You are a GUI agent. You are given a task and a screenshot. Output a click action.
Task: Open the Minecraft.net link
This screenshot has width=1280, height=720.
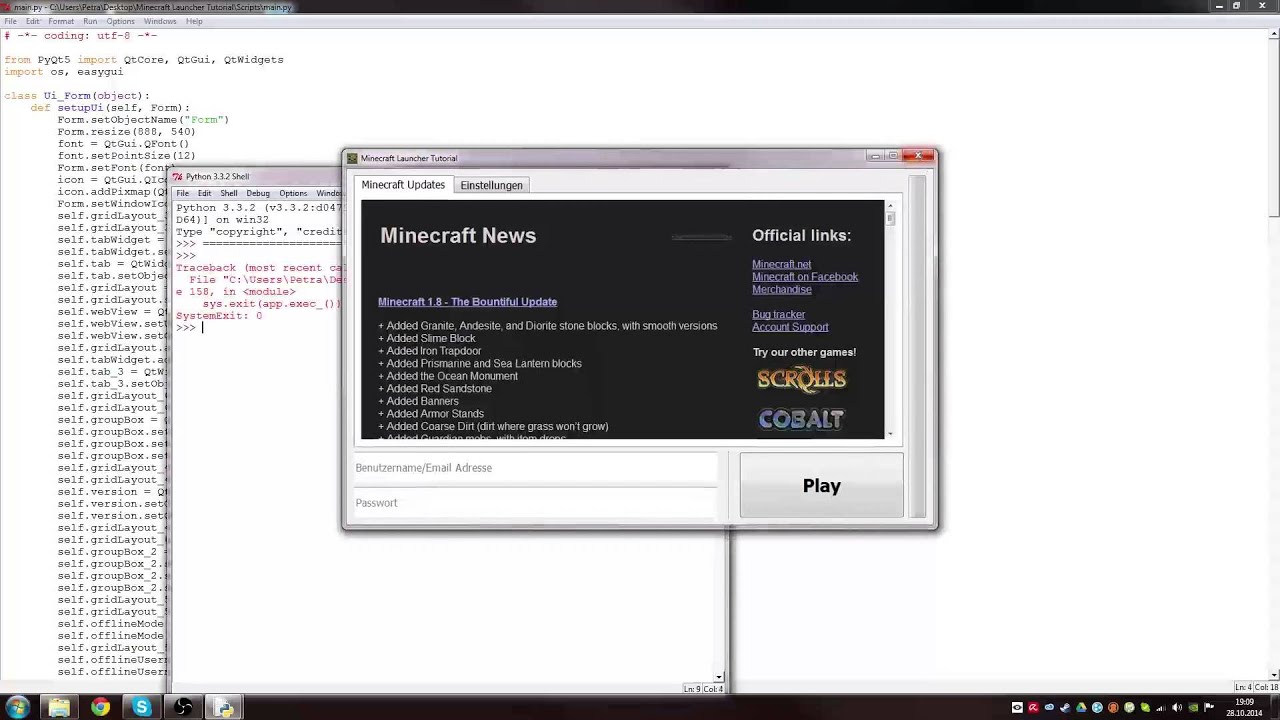pos(781,265)
